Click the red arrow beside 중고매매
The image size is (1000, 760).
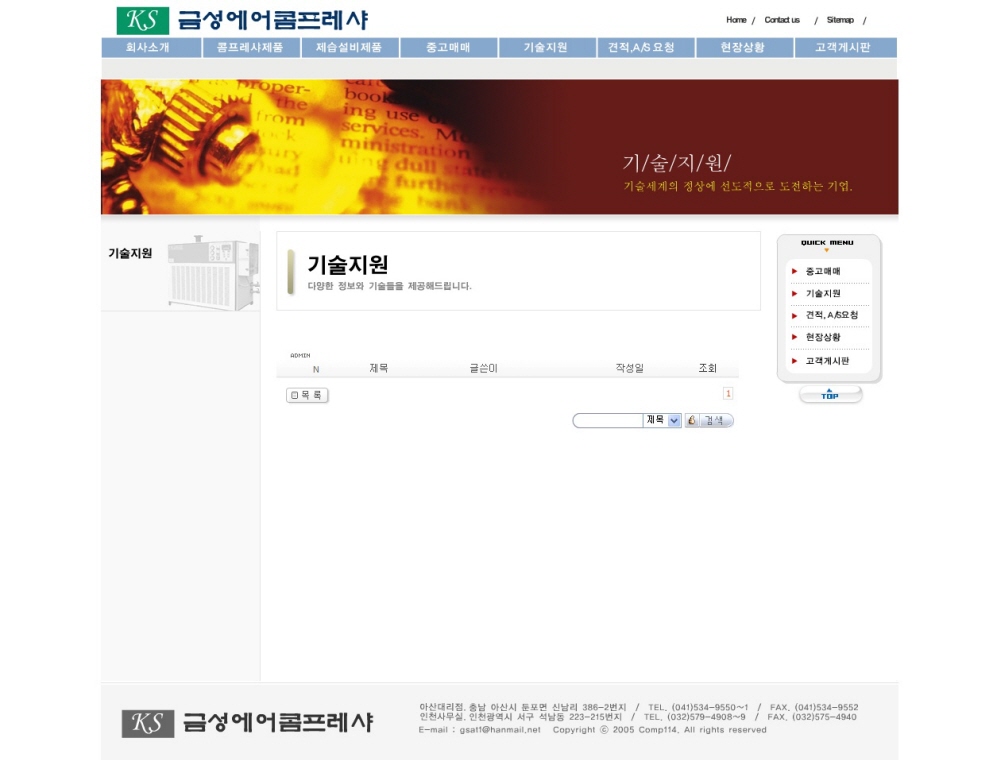tap(794, 271)
